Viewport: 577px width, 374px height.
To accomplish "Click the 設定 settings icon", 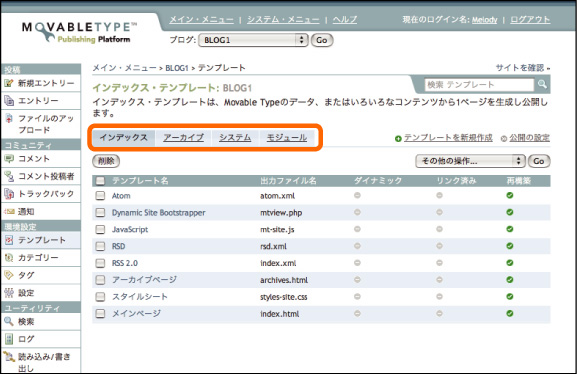I will point(9,293).
